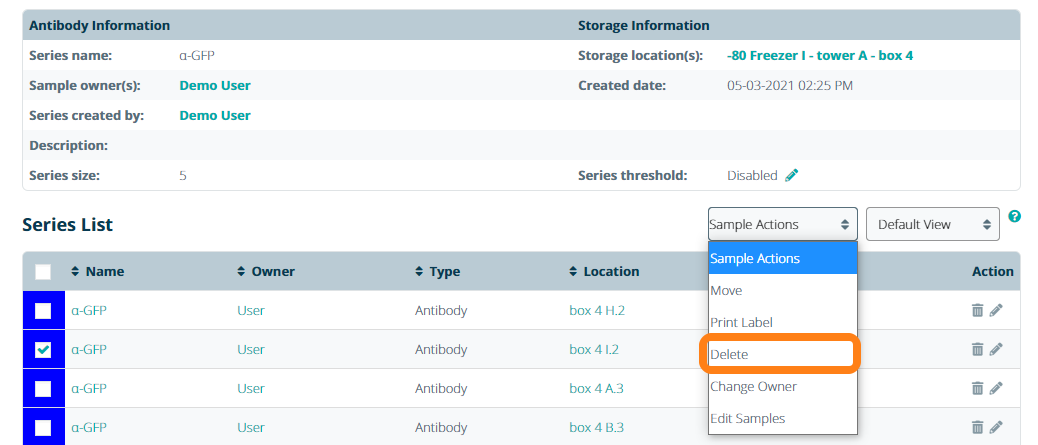Delete the box 4 H.2 sample via trash icon
The height and width of the screenshot is (445, 1038).
click(977, 310)
